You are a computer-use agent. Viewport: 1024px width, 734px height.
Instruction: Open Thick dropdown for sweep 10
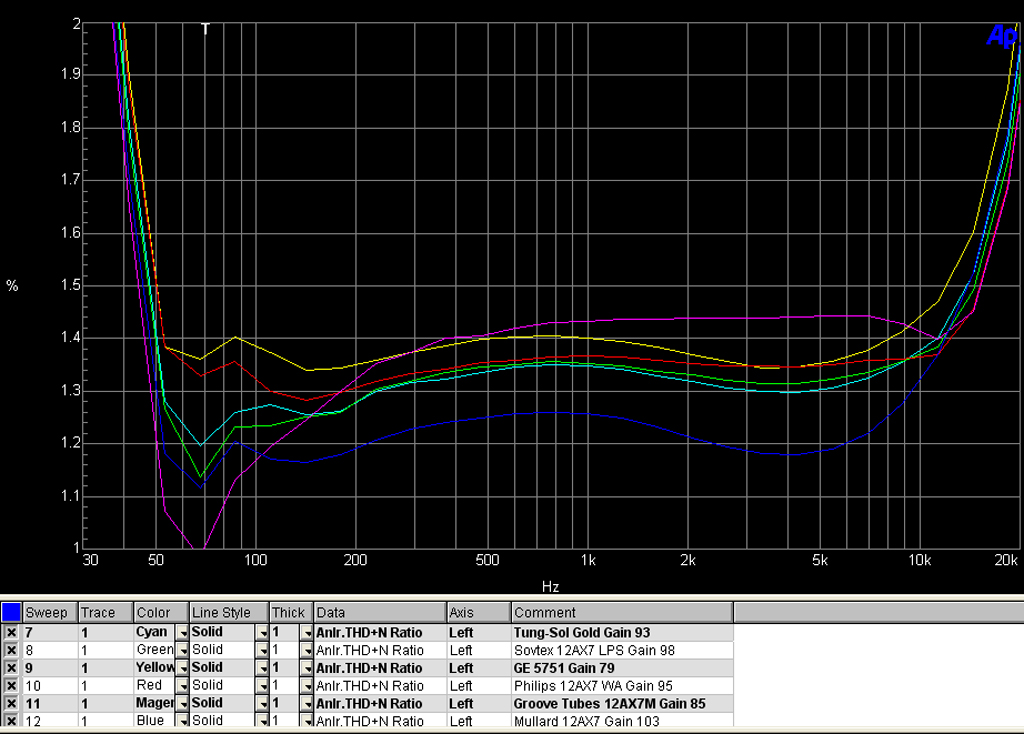tap(307, 686)
